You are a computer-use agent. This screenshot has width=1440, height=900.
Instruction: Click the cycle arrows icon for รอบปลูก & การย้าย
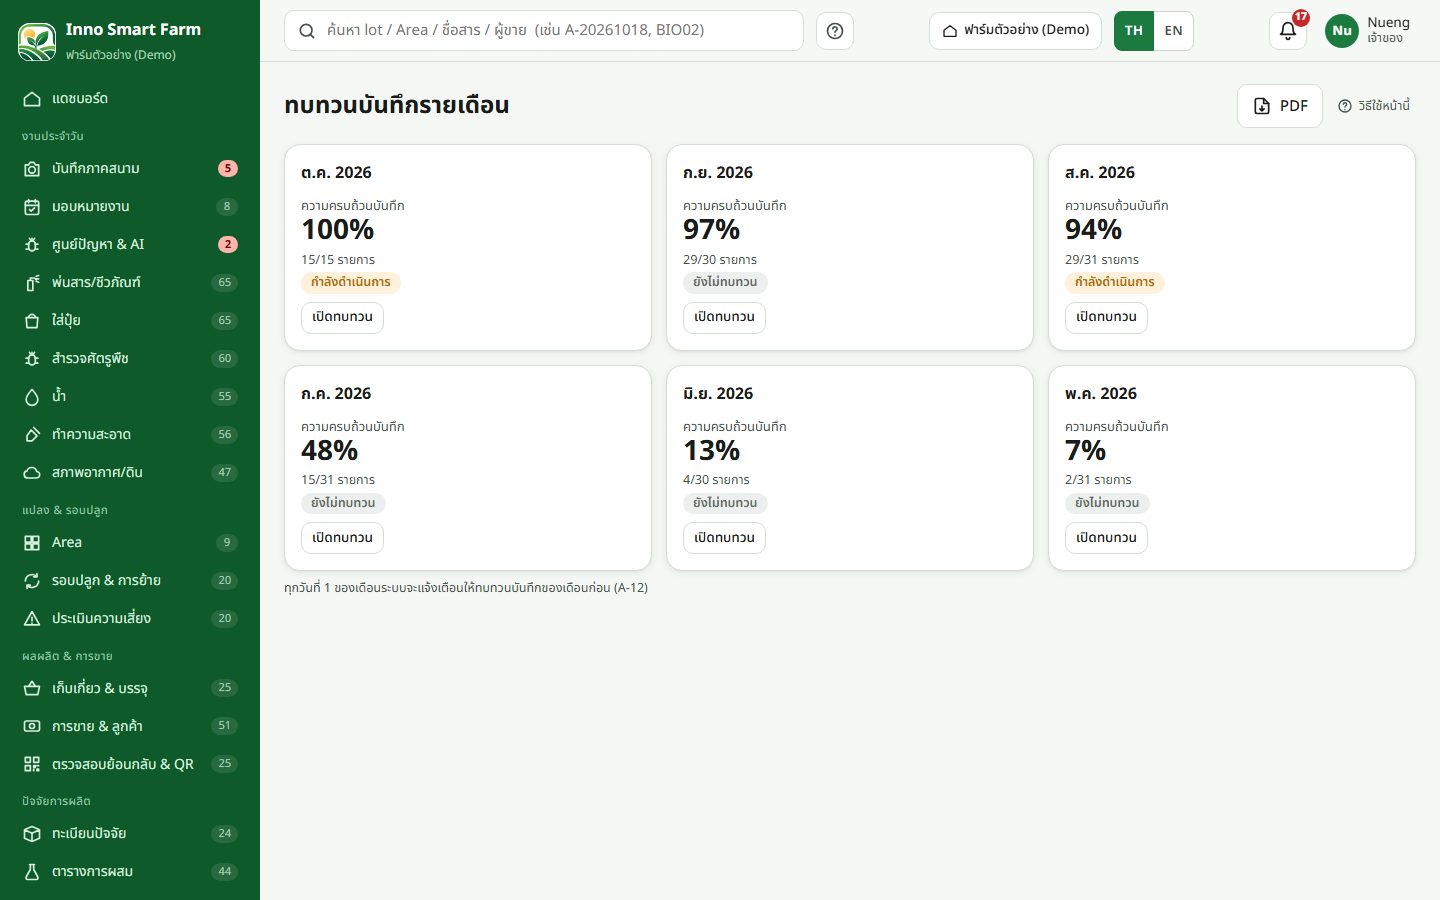click(32, 581)
